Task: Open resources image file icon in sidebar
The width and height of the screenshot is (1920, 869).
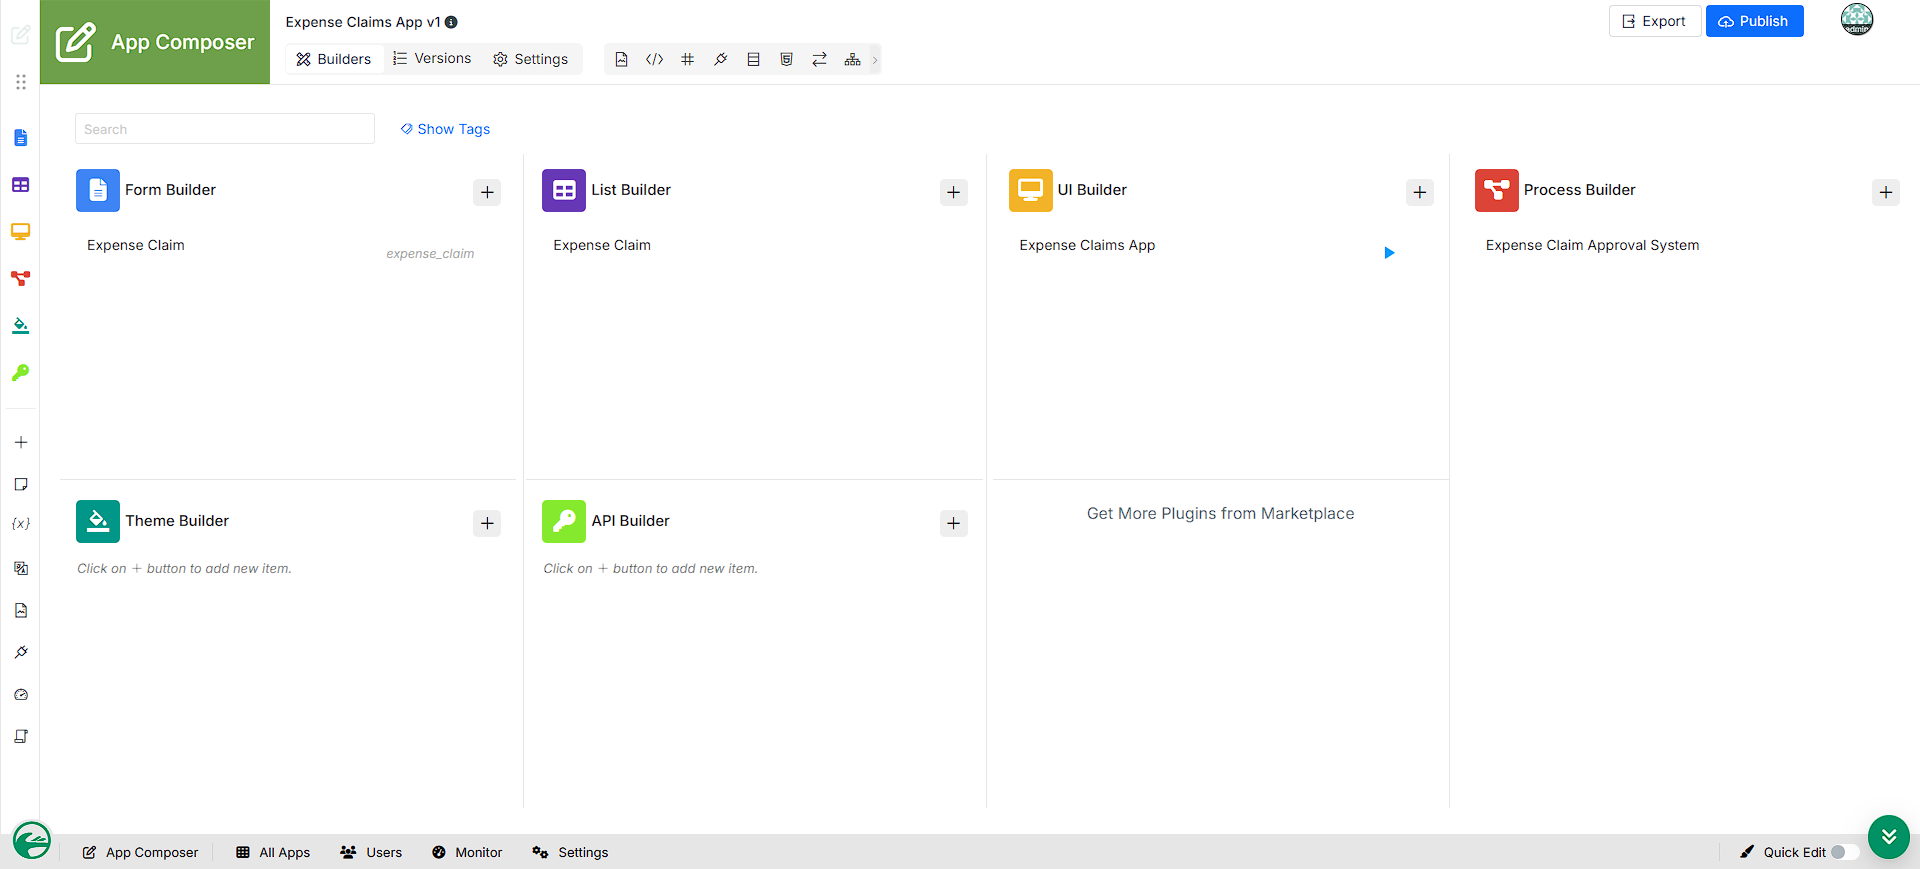Action: 21,610
